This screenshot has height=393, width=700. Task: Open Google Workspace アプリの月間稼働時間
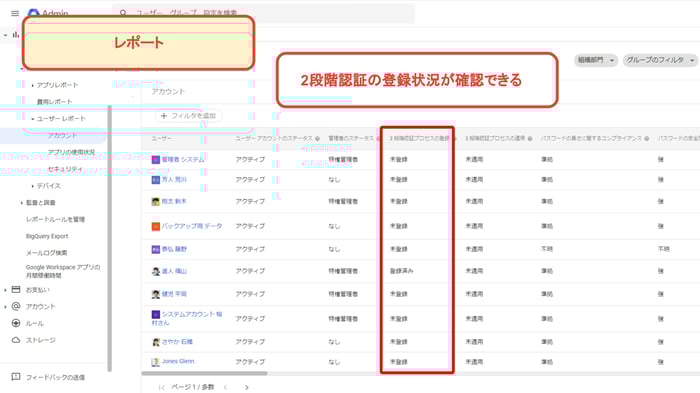tap(63, 271)
